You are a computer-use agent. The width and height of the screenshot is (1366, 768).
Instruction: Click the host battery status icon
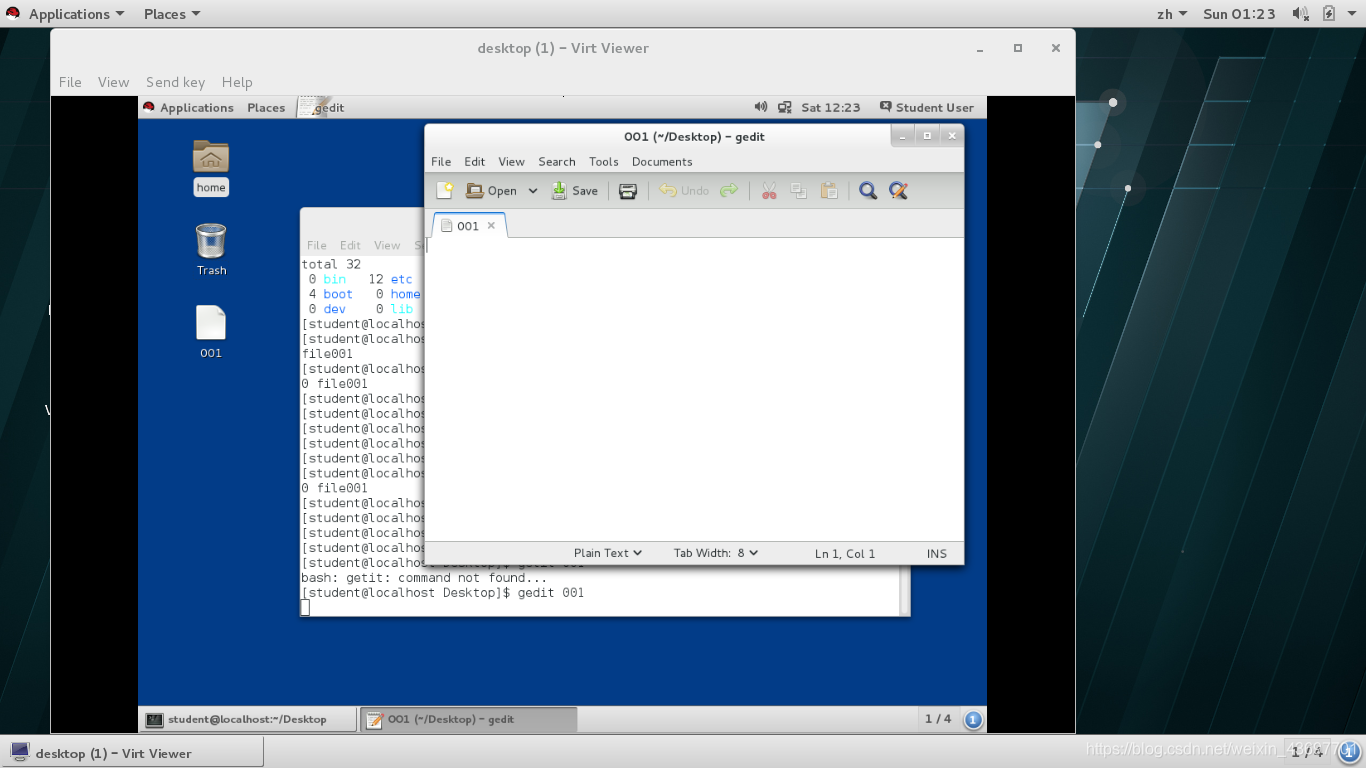pyautogui.click(x=1329, y=14)
